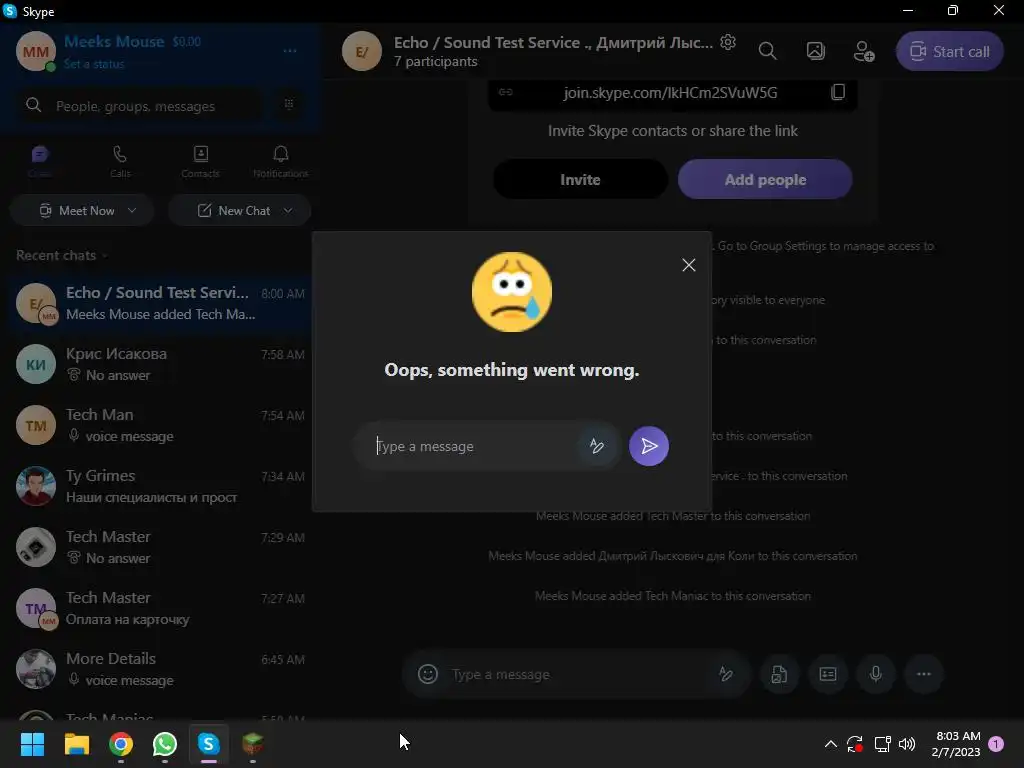Viewport: 1024px width, 768px height.
Task: Click the search icon in chat header
Action: (x=767, y=51)
